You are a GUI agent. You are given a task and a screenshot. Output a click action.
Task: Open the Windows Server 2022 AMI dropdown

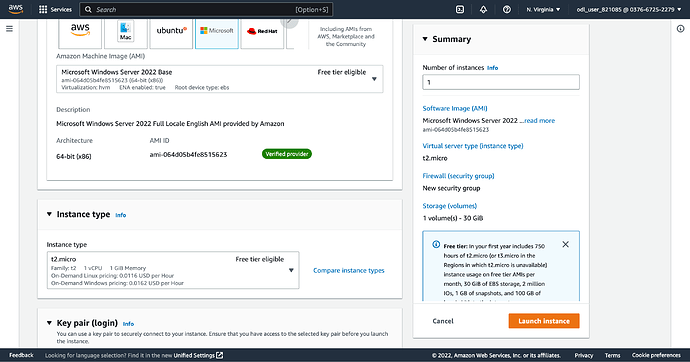tap(220, 79)
